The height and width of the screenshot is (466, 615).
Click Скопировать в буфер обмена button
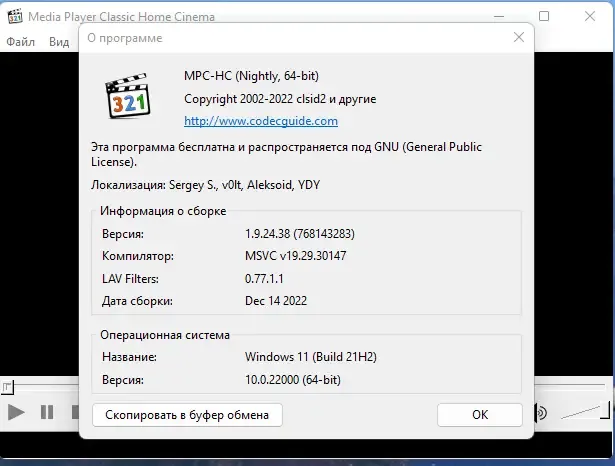pos(187,415)
